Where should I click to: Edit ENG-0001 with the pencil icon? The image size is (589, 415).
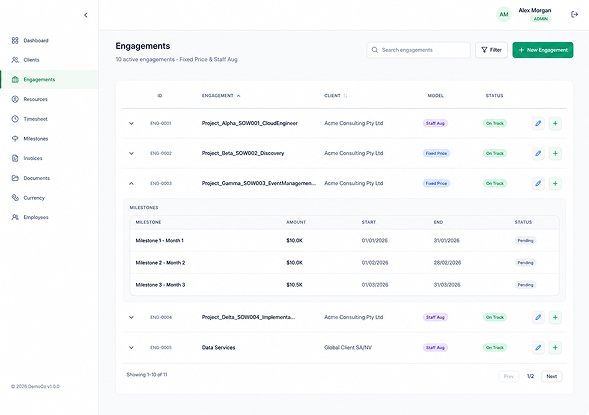[538, 123]
